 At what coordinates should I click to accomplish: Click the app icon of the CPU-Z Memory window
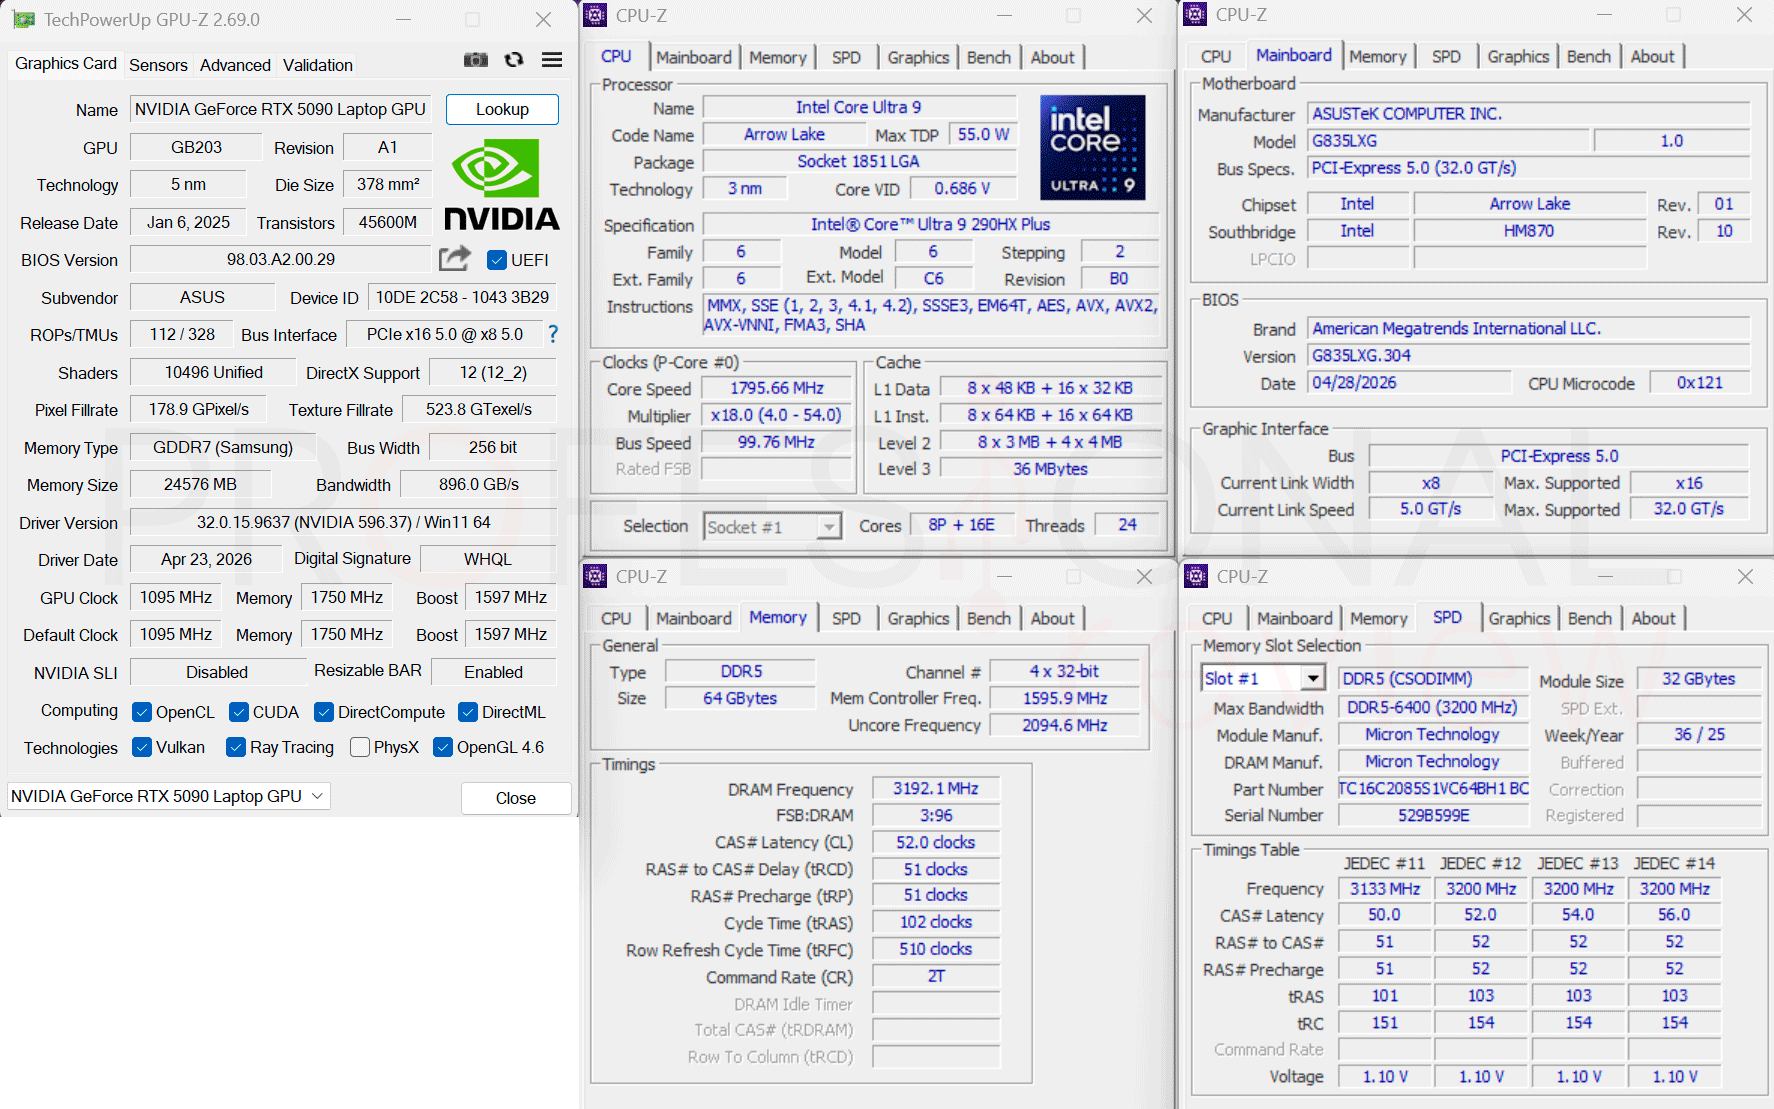[x=595, y=576]
